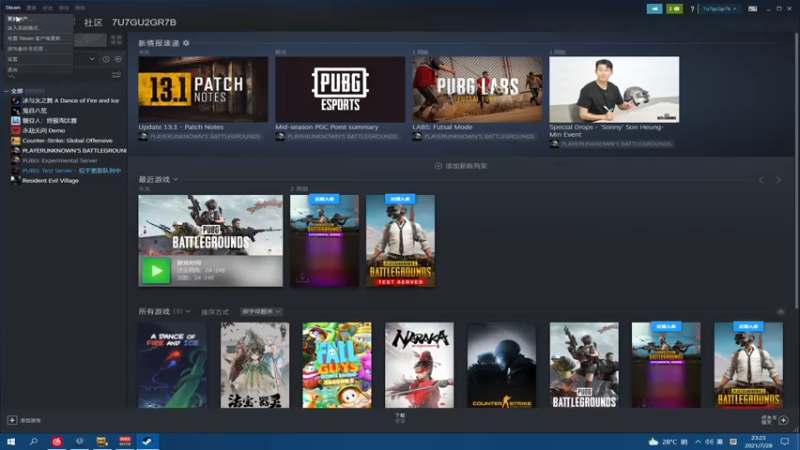
Task: Toggle recent-activity clock sort icon
Action: tap(106, 59)
